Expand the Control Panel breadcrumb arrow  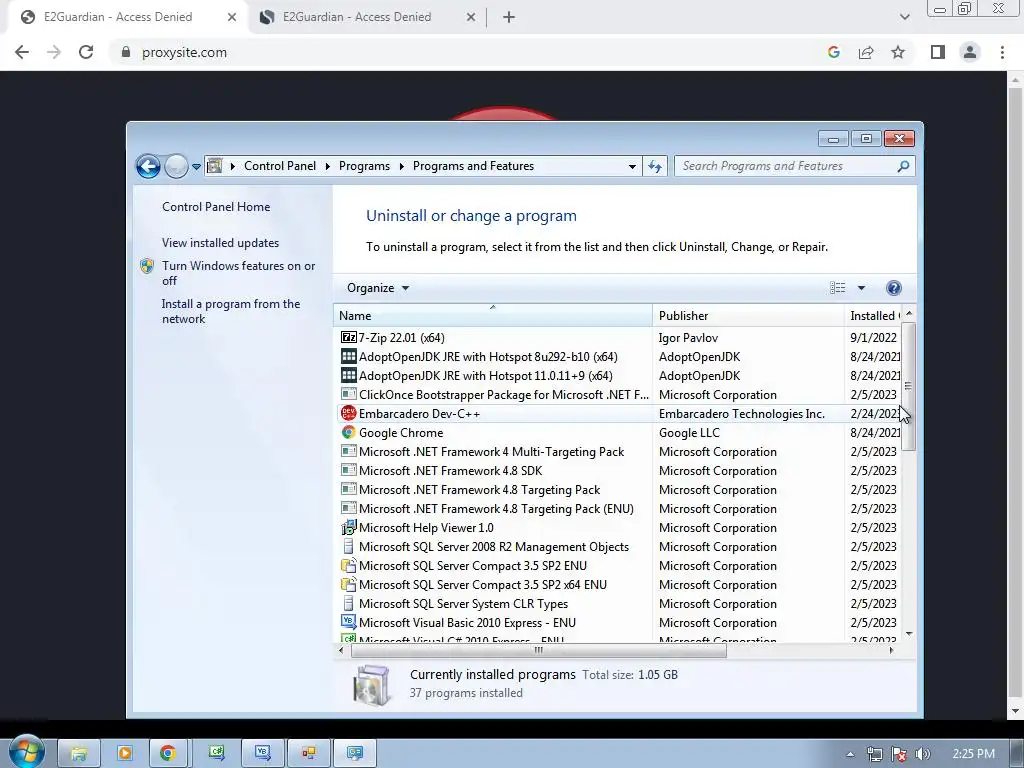tap(328, 167)
